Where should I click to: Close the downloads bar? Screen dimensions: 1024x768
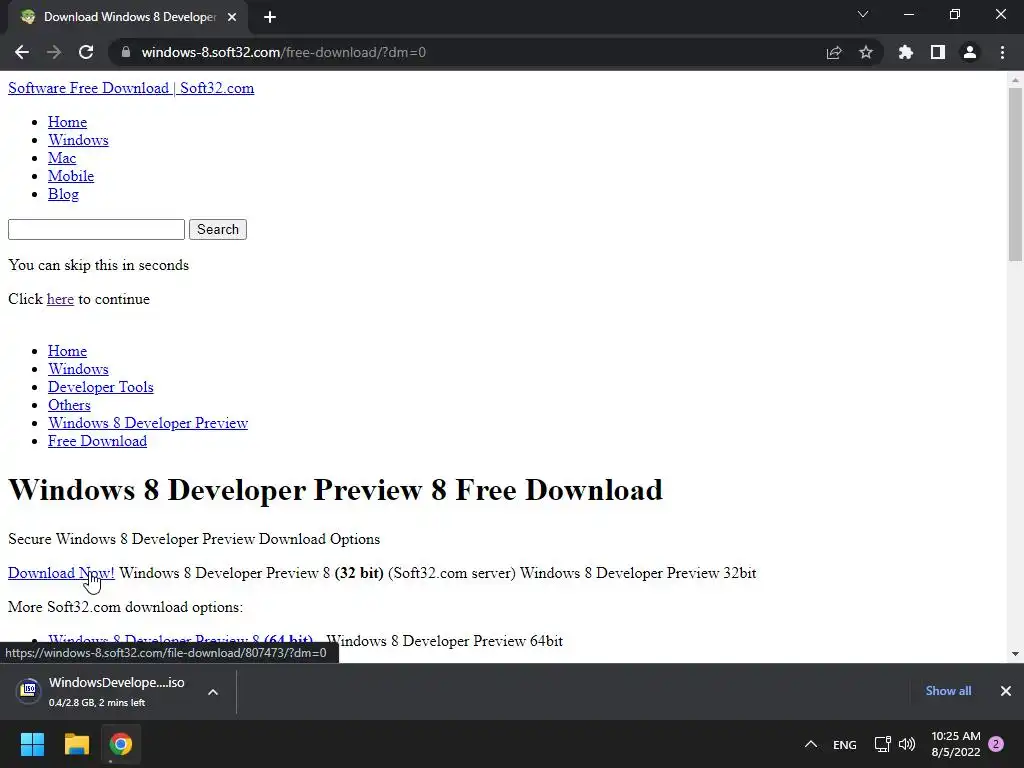tap(1006, 691)
